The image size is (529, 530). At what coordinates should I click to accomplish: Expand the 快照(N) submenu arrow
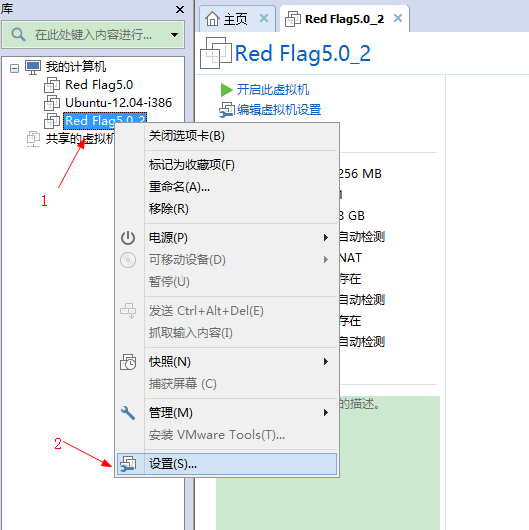click(326, 362)
